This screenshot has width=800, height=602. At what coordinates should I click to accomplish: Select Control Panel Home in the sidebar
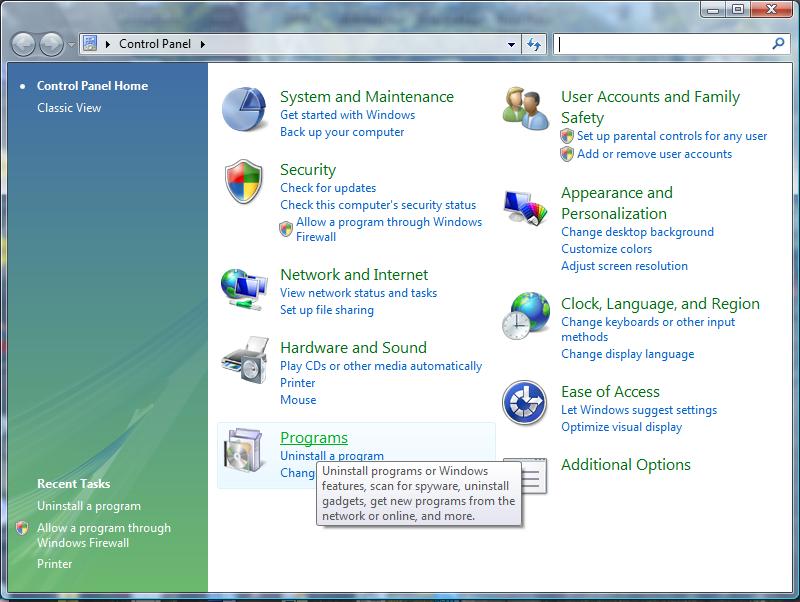coord(92,86)
